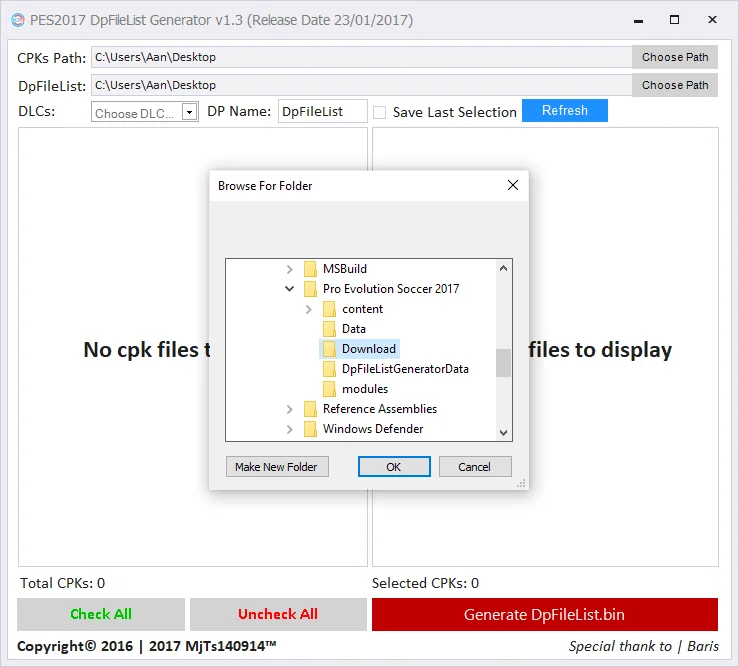Expand the Reference Assemblies node

click(289, 409)
